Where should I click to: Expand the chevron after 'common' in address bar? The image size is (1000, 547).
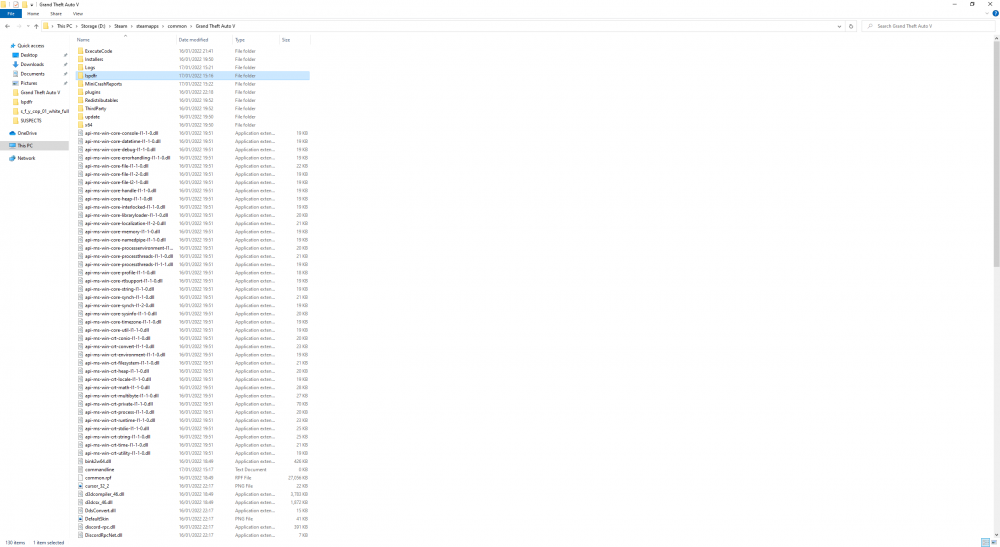coord(191,26)
